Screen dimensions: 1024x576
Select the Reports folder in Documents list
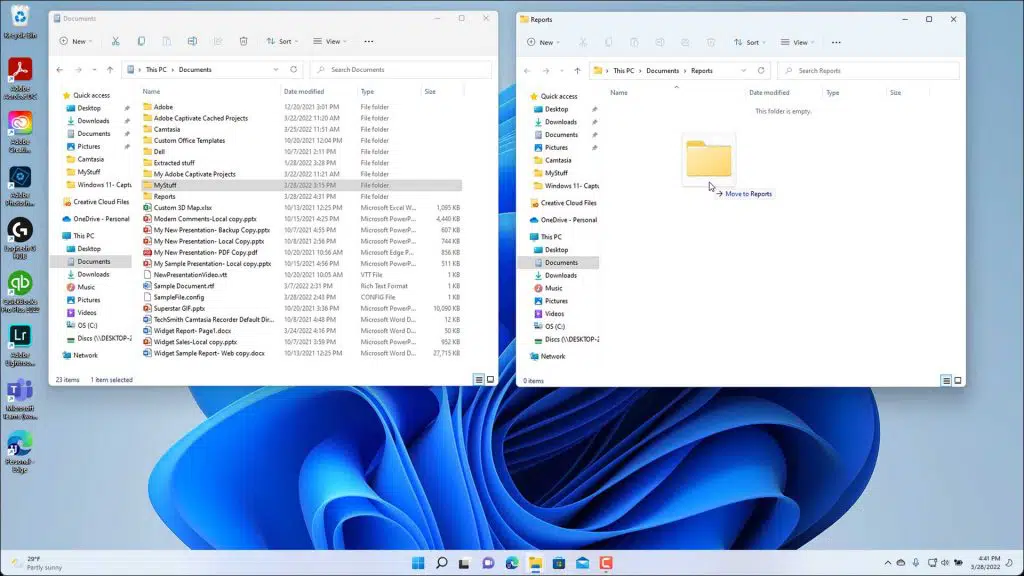coord(164,197)
